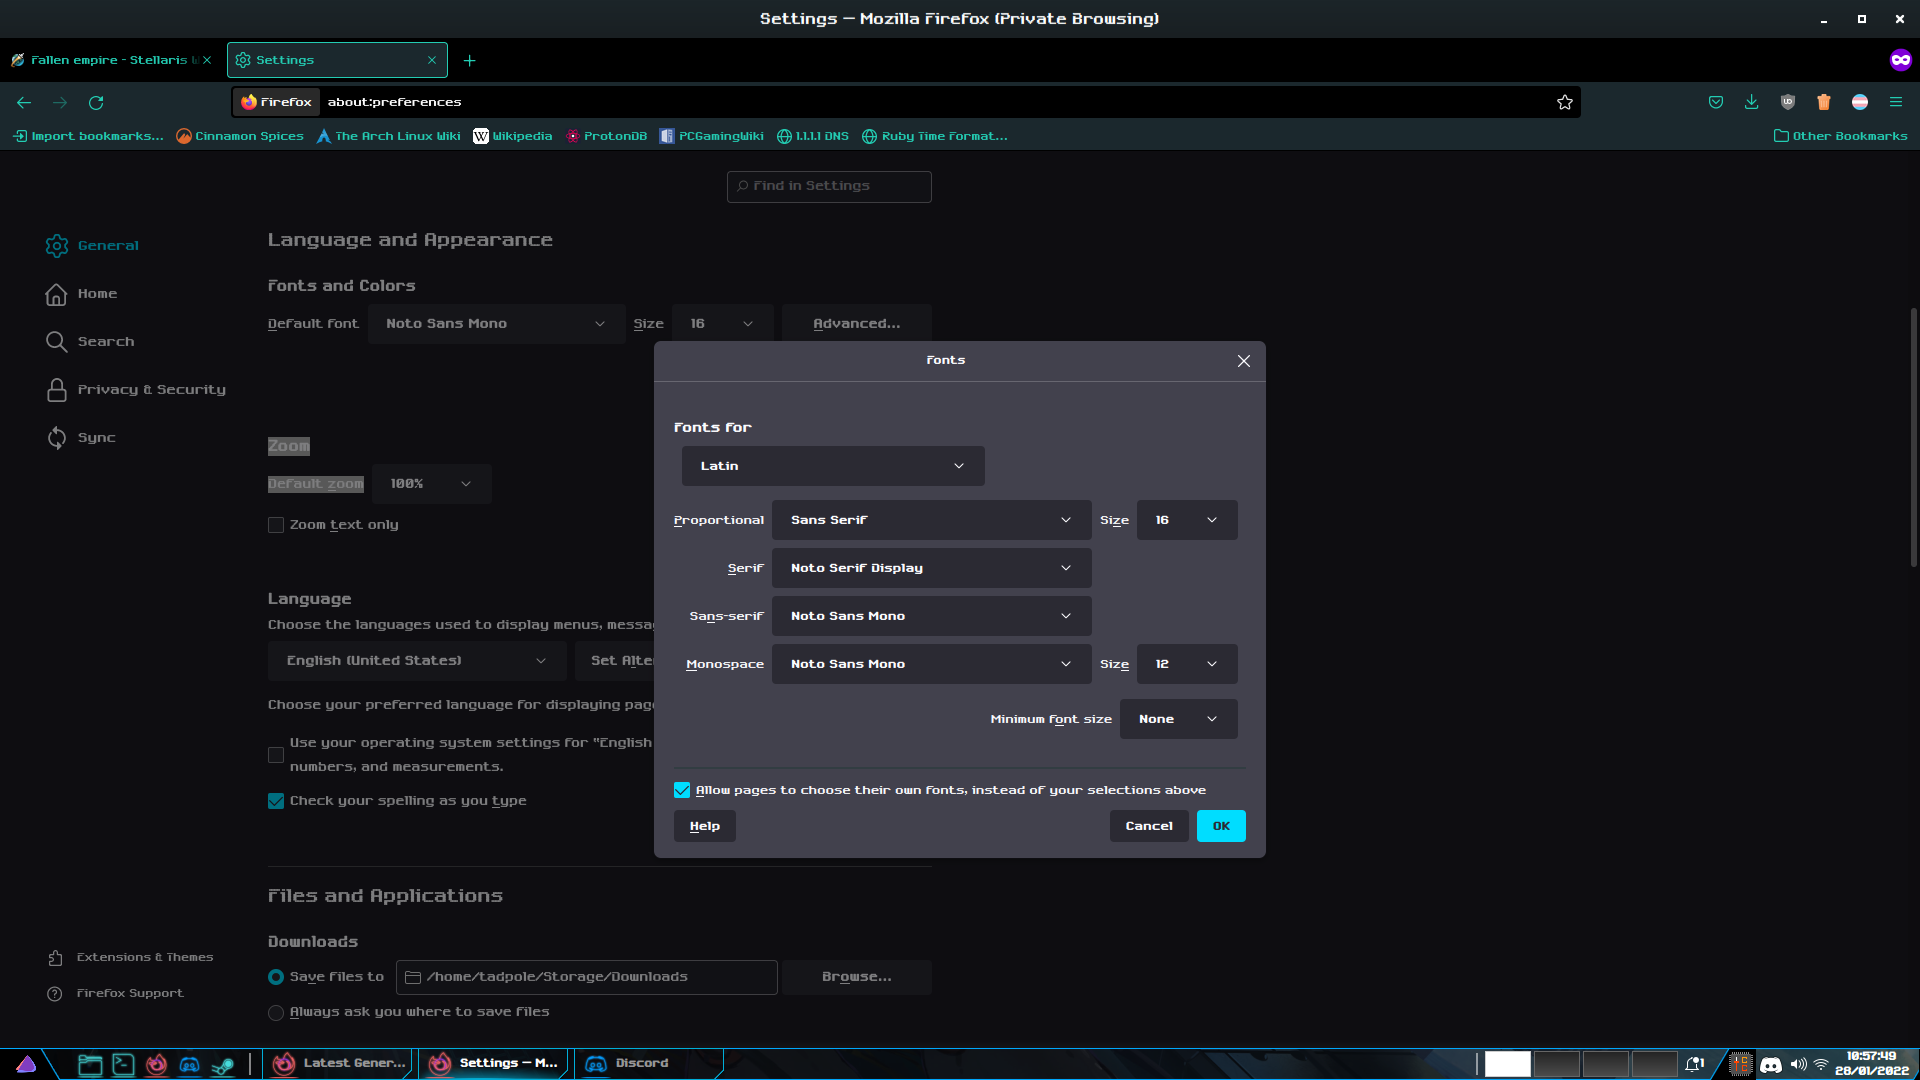Click OK in the Fonts dialog
This screenshot has width=1920, height=1080.
[1221, 826]
